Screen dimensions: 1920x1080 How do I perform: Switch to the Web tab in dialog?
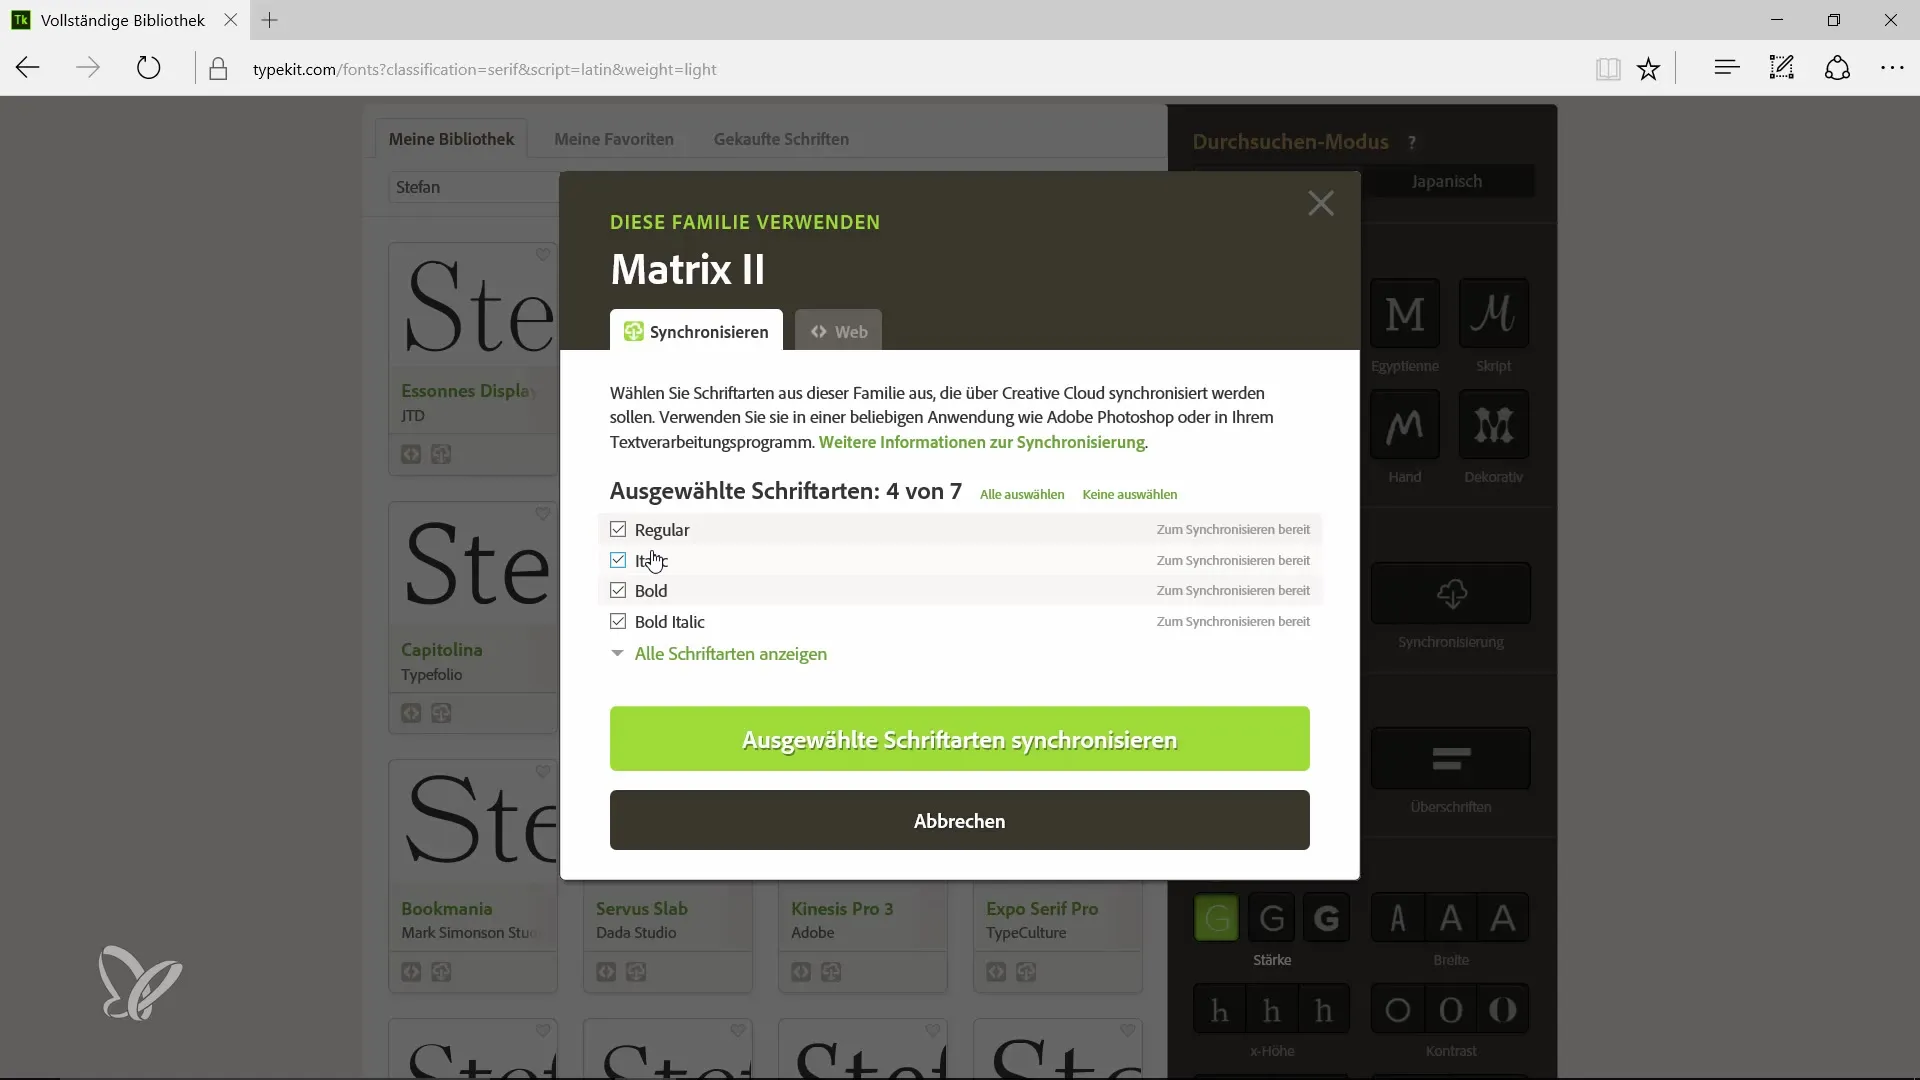[x=838, y=331]
